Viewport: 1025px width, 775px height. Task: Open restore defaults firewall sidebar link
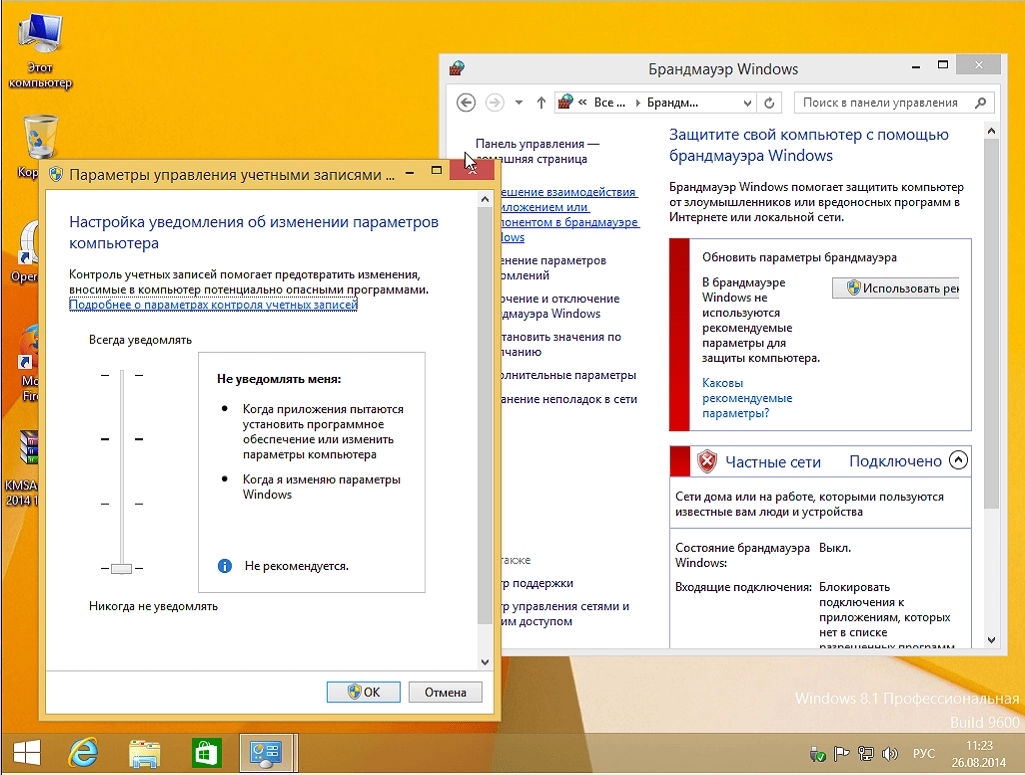point(561,344)
